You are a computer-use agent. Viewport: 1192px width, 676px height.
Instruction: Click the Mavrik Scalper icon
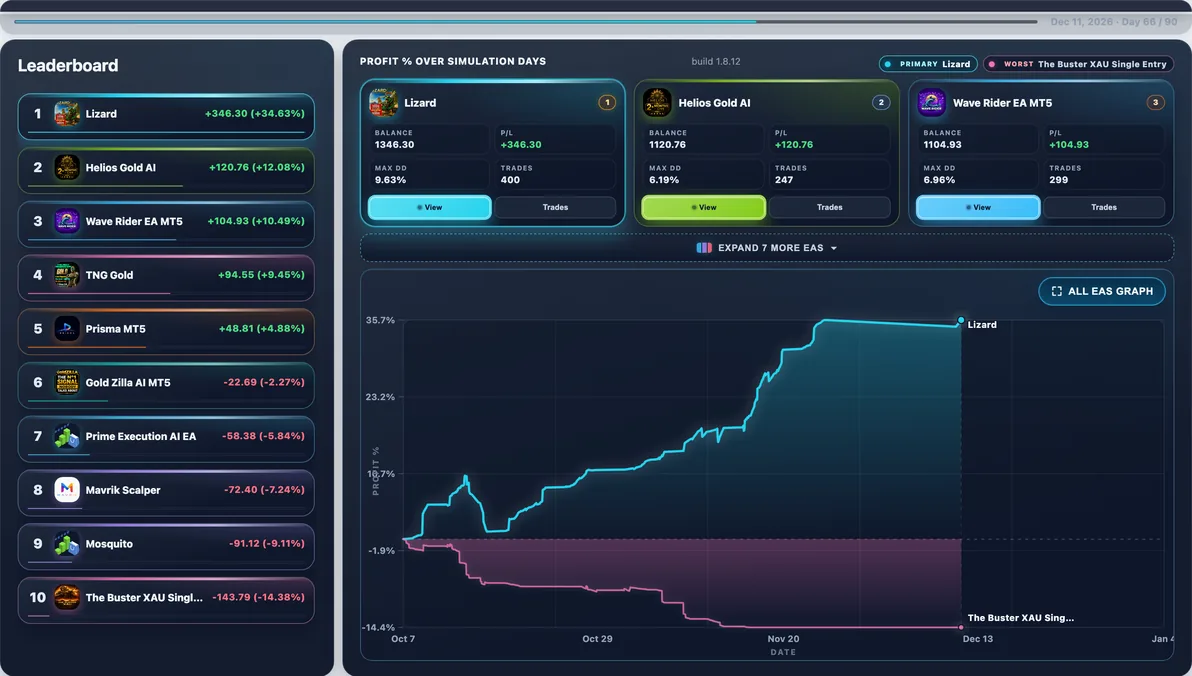tap(67, 490)
